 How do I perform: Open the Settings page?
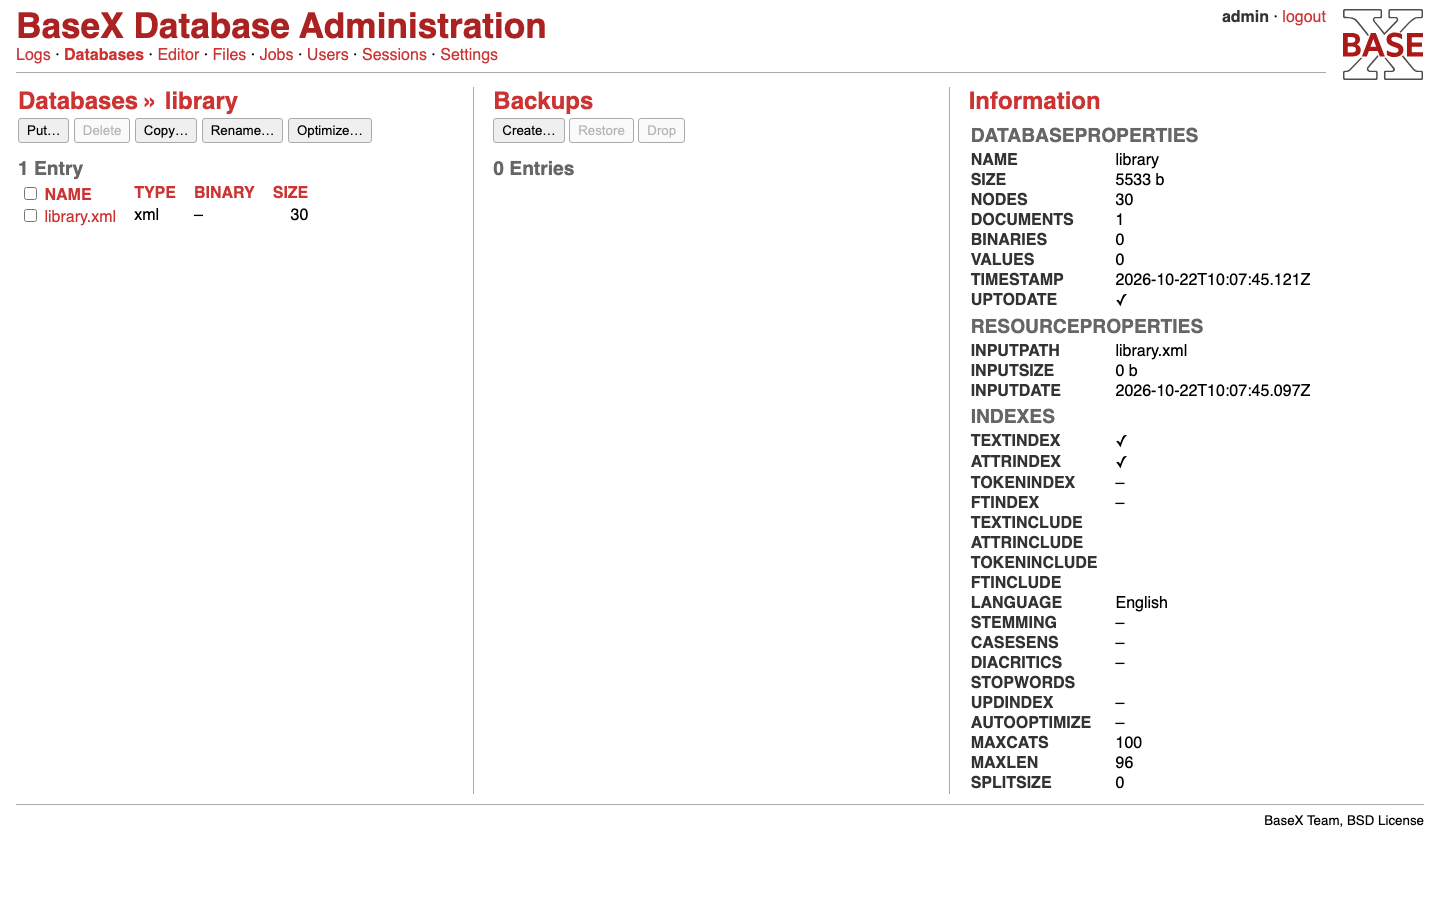(x=469, y=55)
